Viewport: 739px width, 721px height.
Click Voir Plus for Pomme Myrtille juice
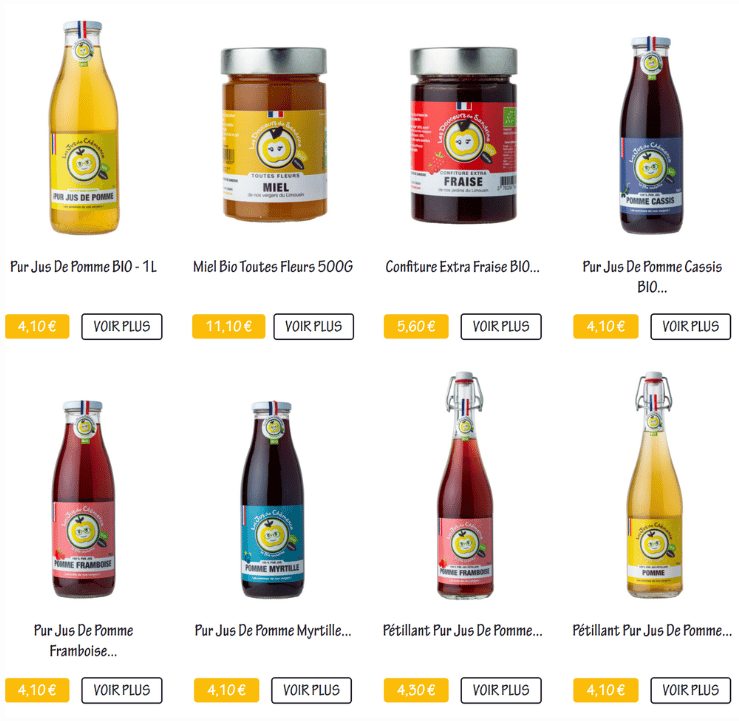312,690
